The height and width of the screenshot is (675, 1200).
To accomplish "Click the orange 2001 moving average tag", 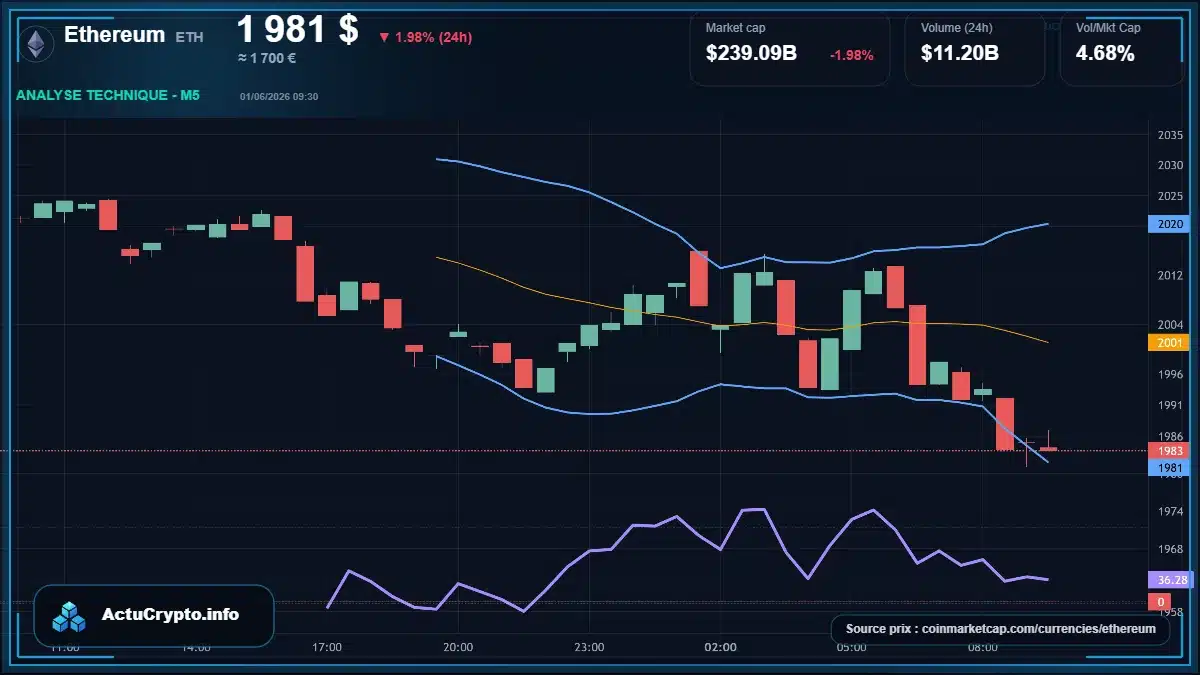I will [x=1170, y=342].
